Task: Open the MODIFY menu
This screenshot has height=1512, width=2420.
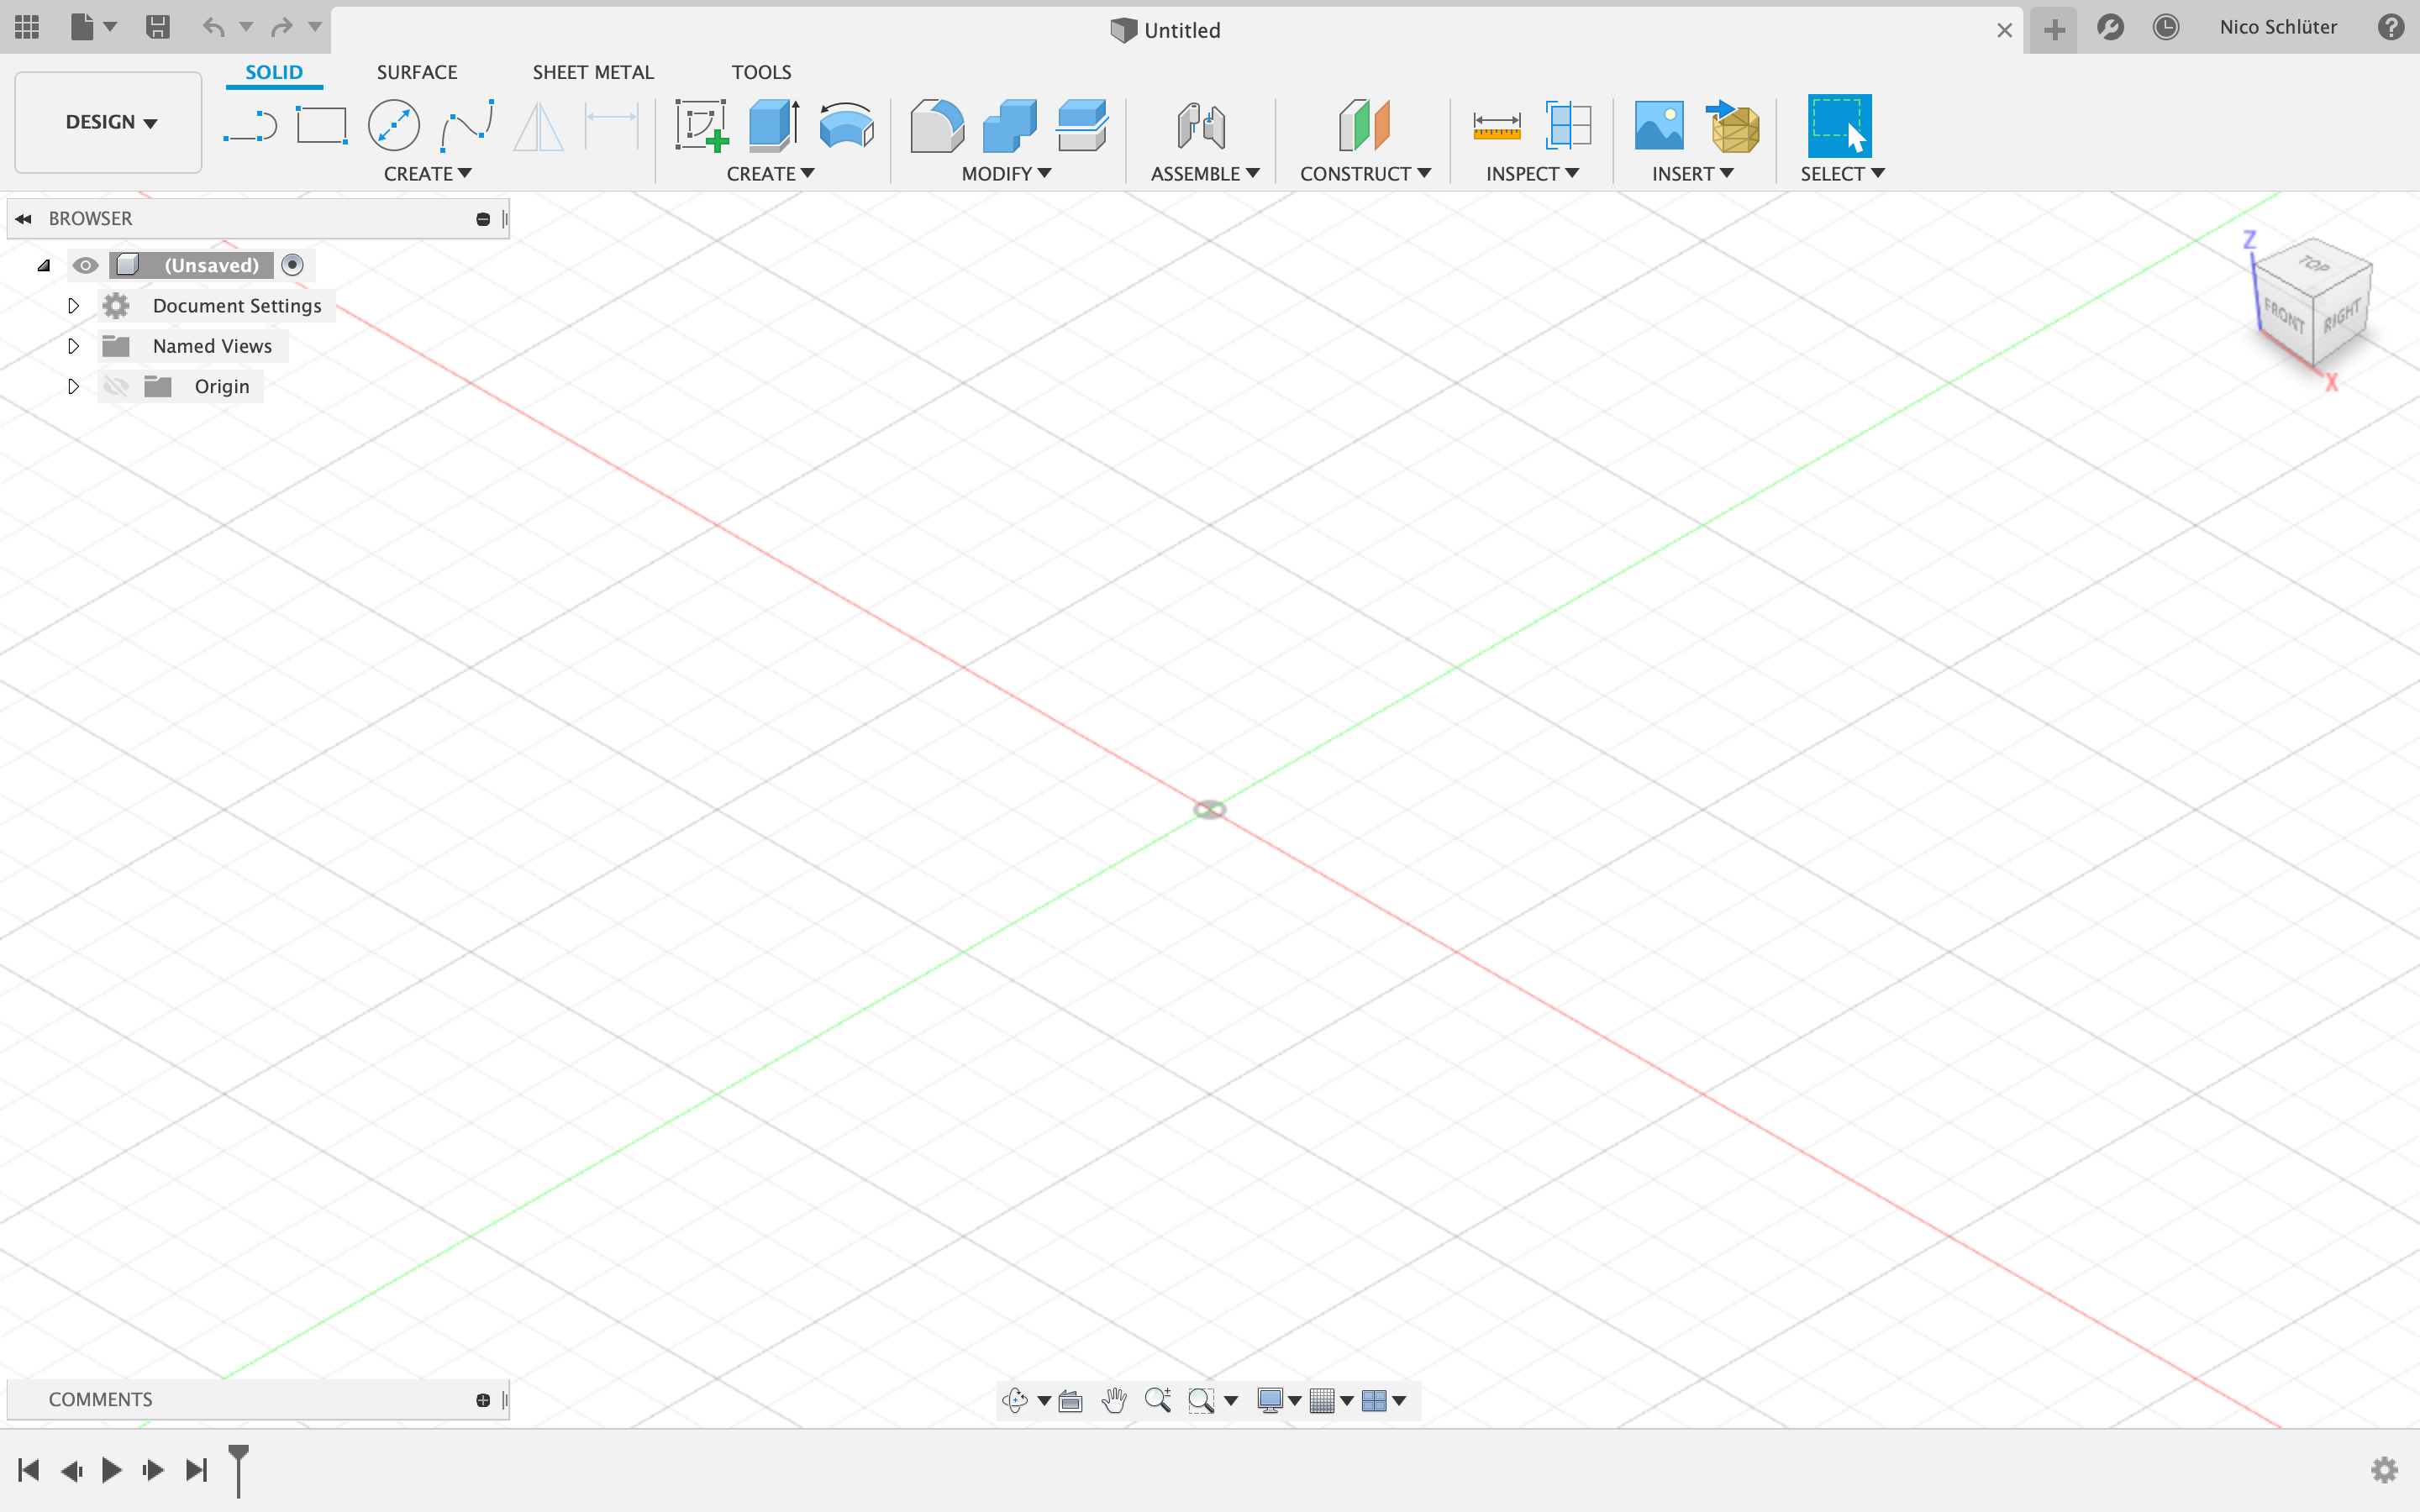Action: [x=1005, y=174]
